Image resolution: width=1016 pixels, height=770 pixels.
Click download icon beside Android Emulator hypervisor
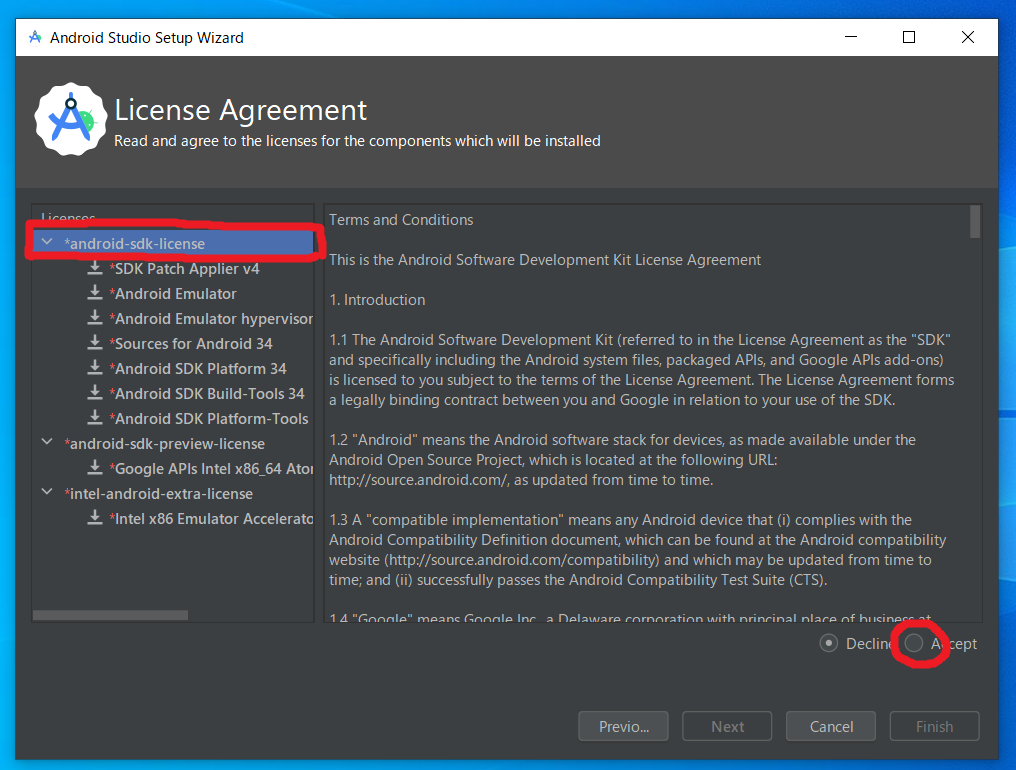[x=95, y=318]
